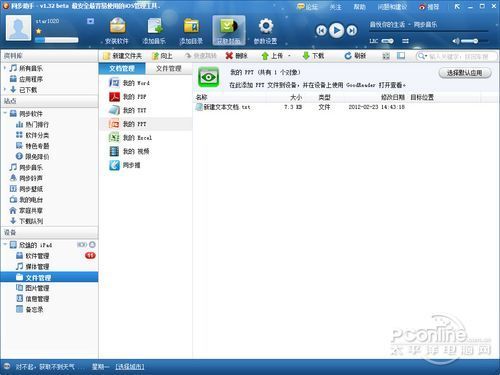Image resolution: width=500 pixels, height=375 pixels.
Task: Go up one level with 向上
Action: 162,56
